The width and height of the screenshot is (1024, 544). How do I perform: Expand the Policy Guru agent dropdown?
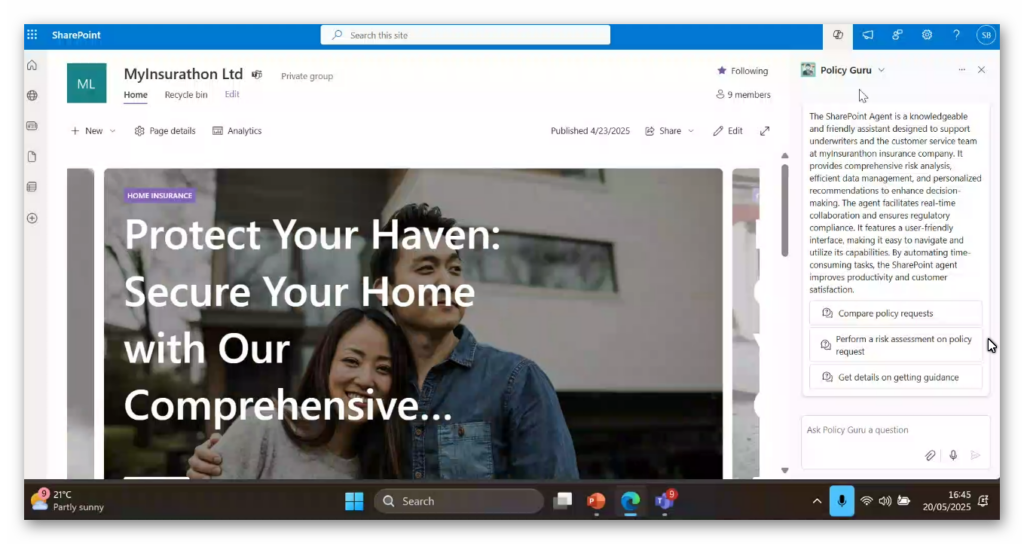pos(882,70)
